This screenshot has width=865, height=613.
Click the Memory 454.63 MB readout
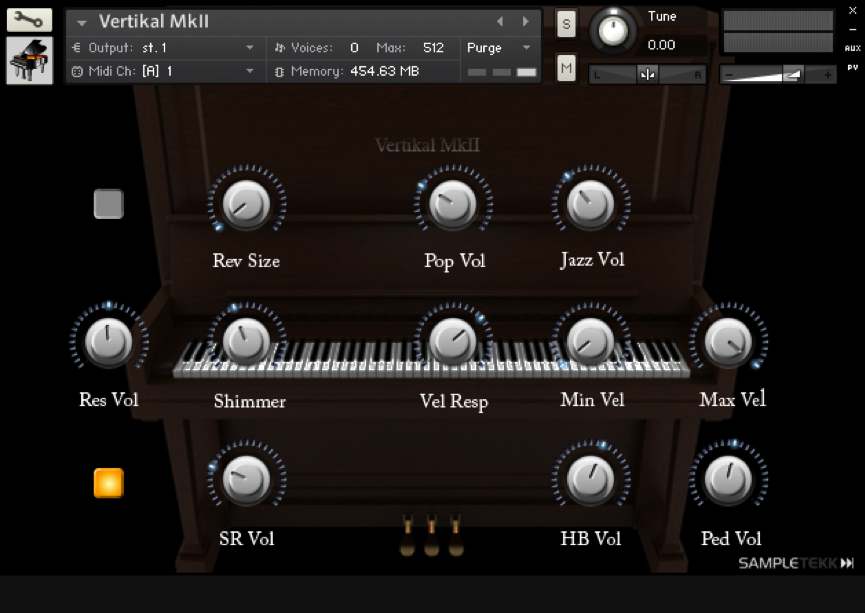(x=385, y=71)
